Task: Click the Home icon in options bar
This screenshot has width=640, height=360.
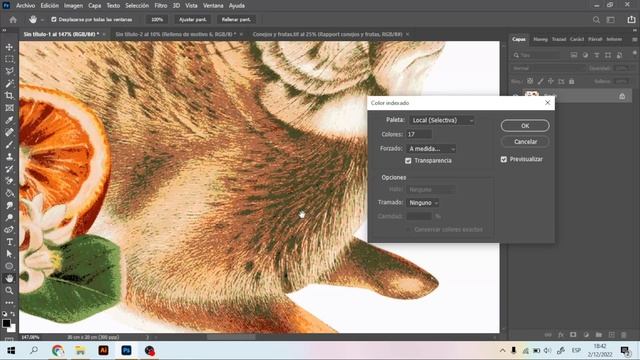Action: pos(13,20)
